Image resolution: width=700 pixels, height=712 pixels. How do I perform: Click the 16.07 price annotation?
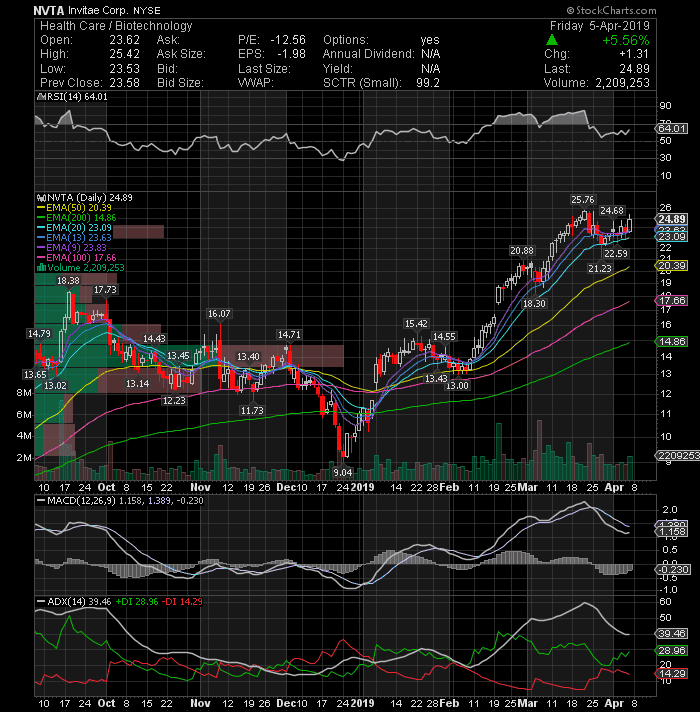(219, 314)
